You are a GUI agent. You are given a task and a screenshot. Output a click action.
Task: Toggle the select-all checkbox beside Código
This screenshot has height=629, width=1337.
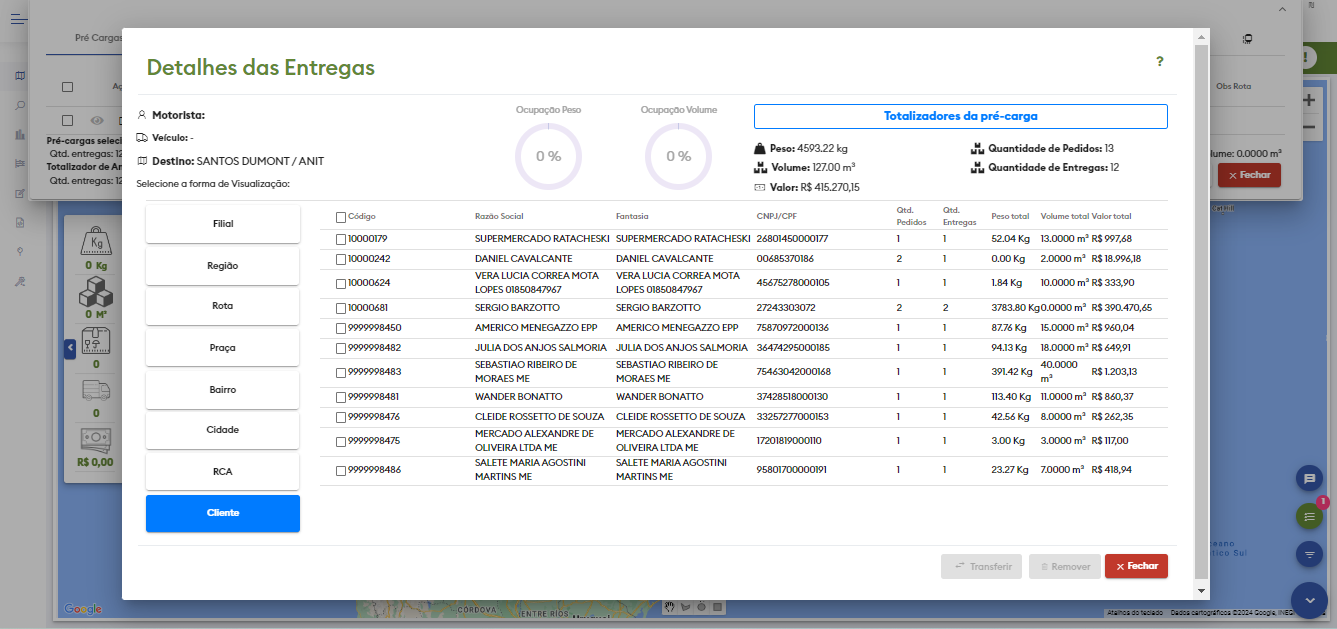[341, 217]
